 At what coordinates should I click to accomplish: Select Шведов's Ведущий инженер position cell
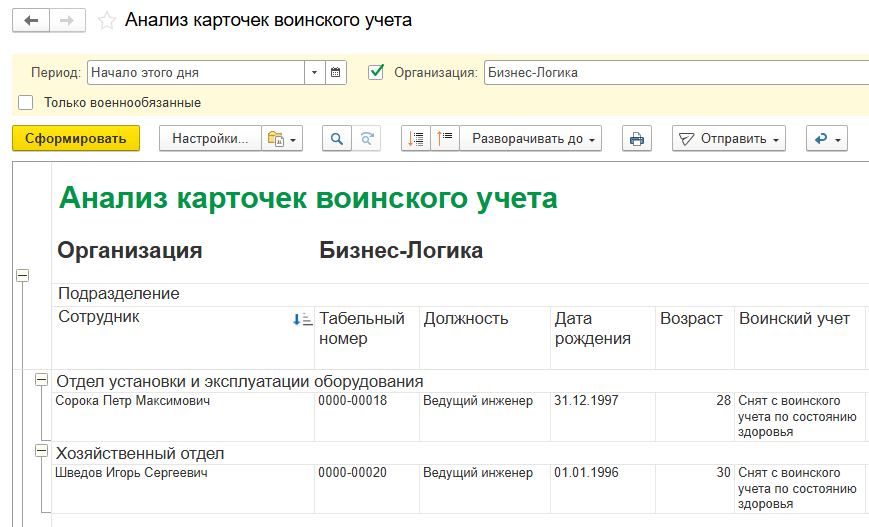pyautogui.click(x=485, y=489)
